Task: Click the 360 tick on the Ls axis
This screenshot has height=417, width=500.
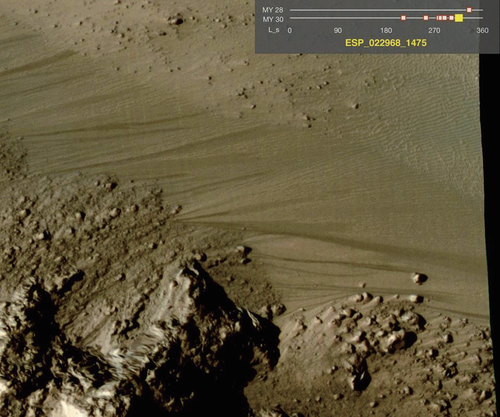Action: tap(482, 30)
